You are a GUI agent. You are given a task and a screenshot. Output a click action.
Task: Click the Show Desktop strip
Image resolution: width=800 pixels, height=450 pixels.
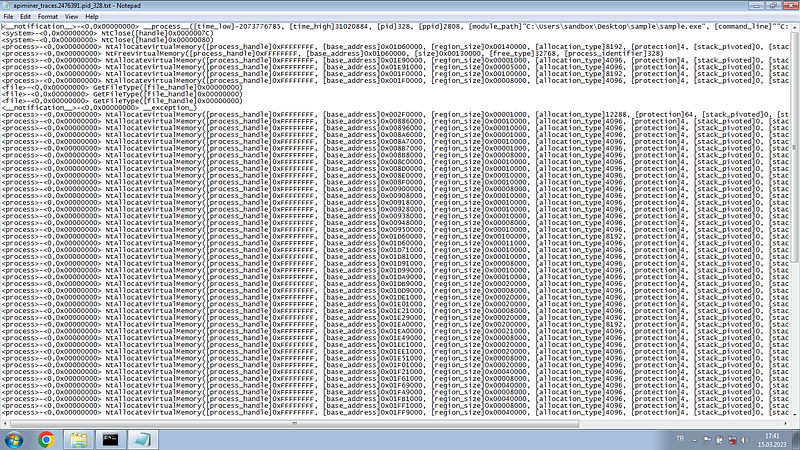796,440
